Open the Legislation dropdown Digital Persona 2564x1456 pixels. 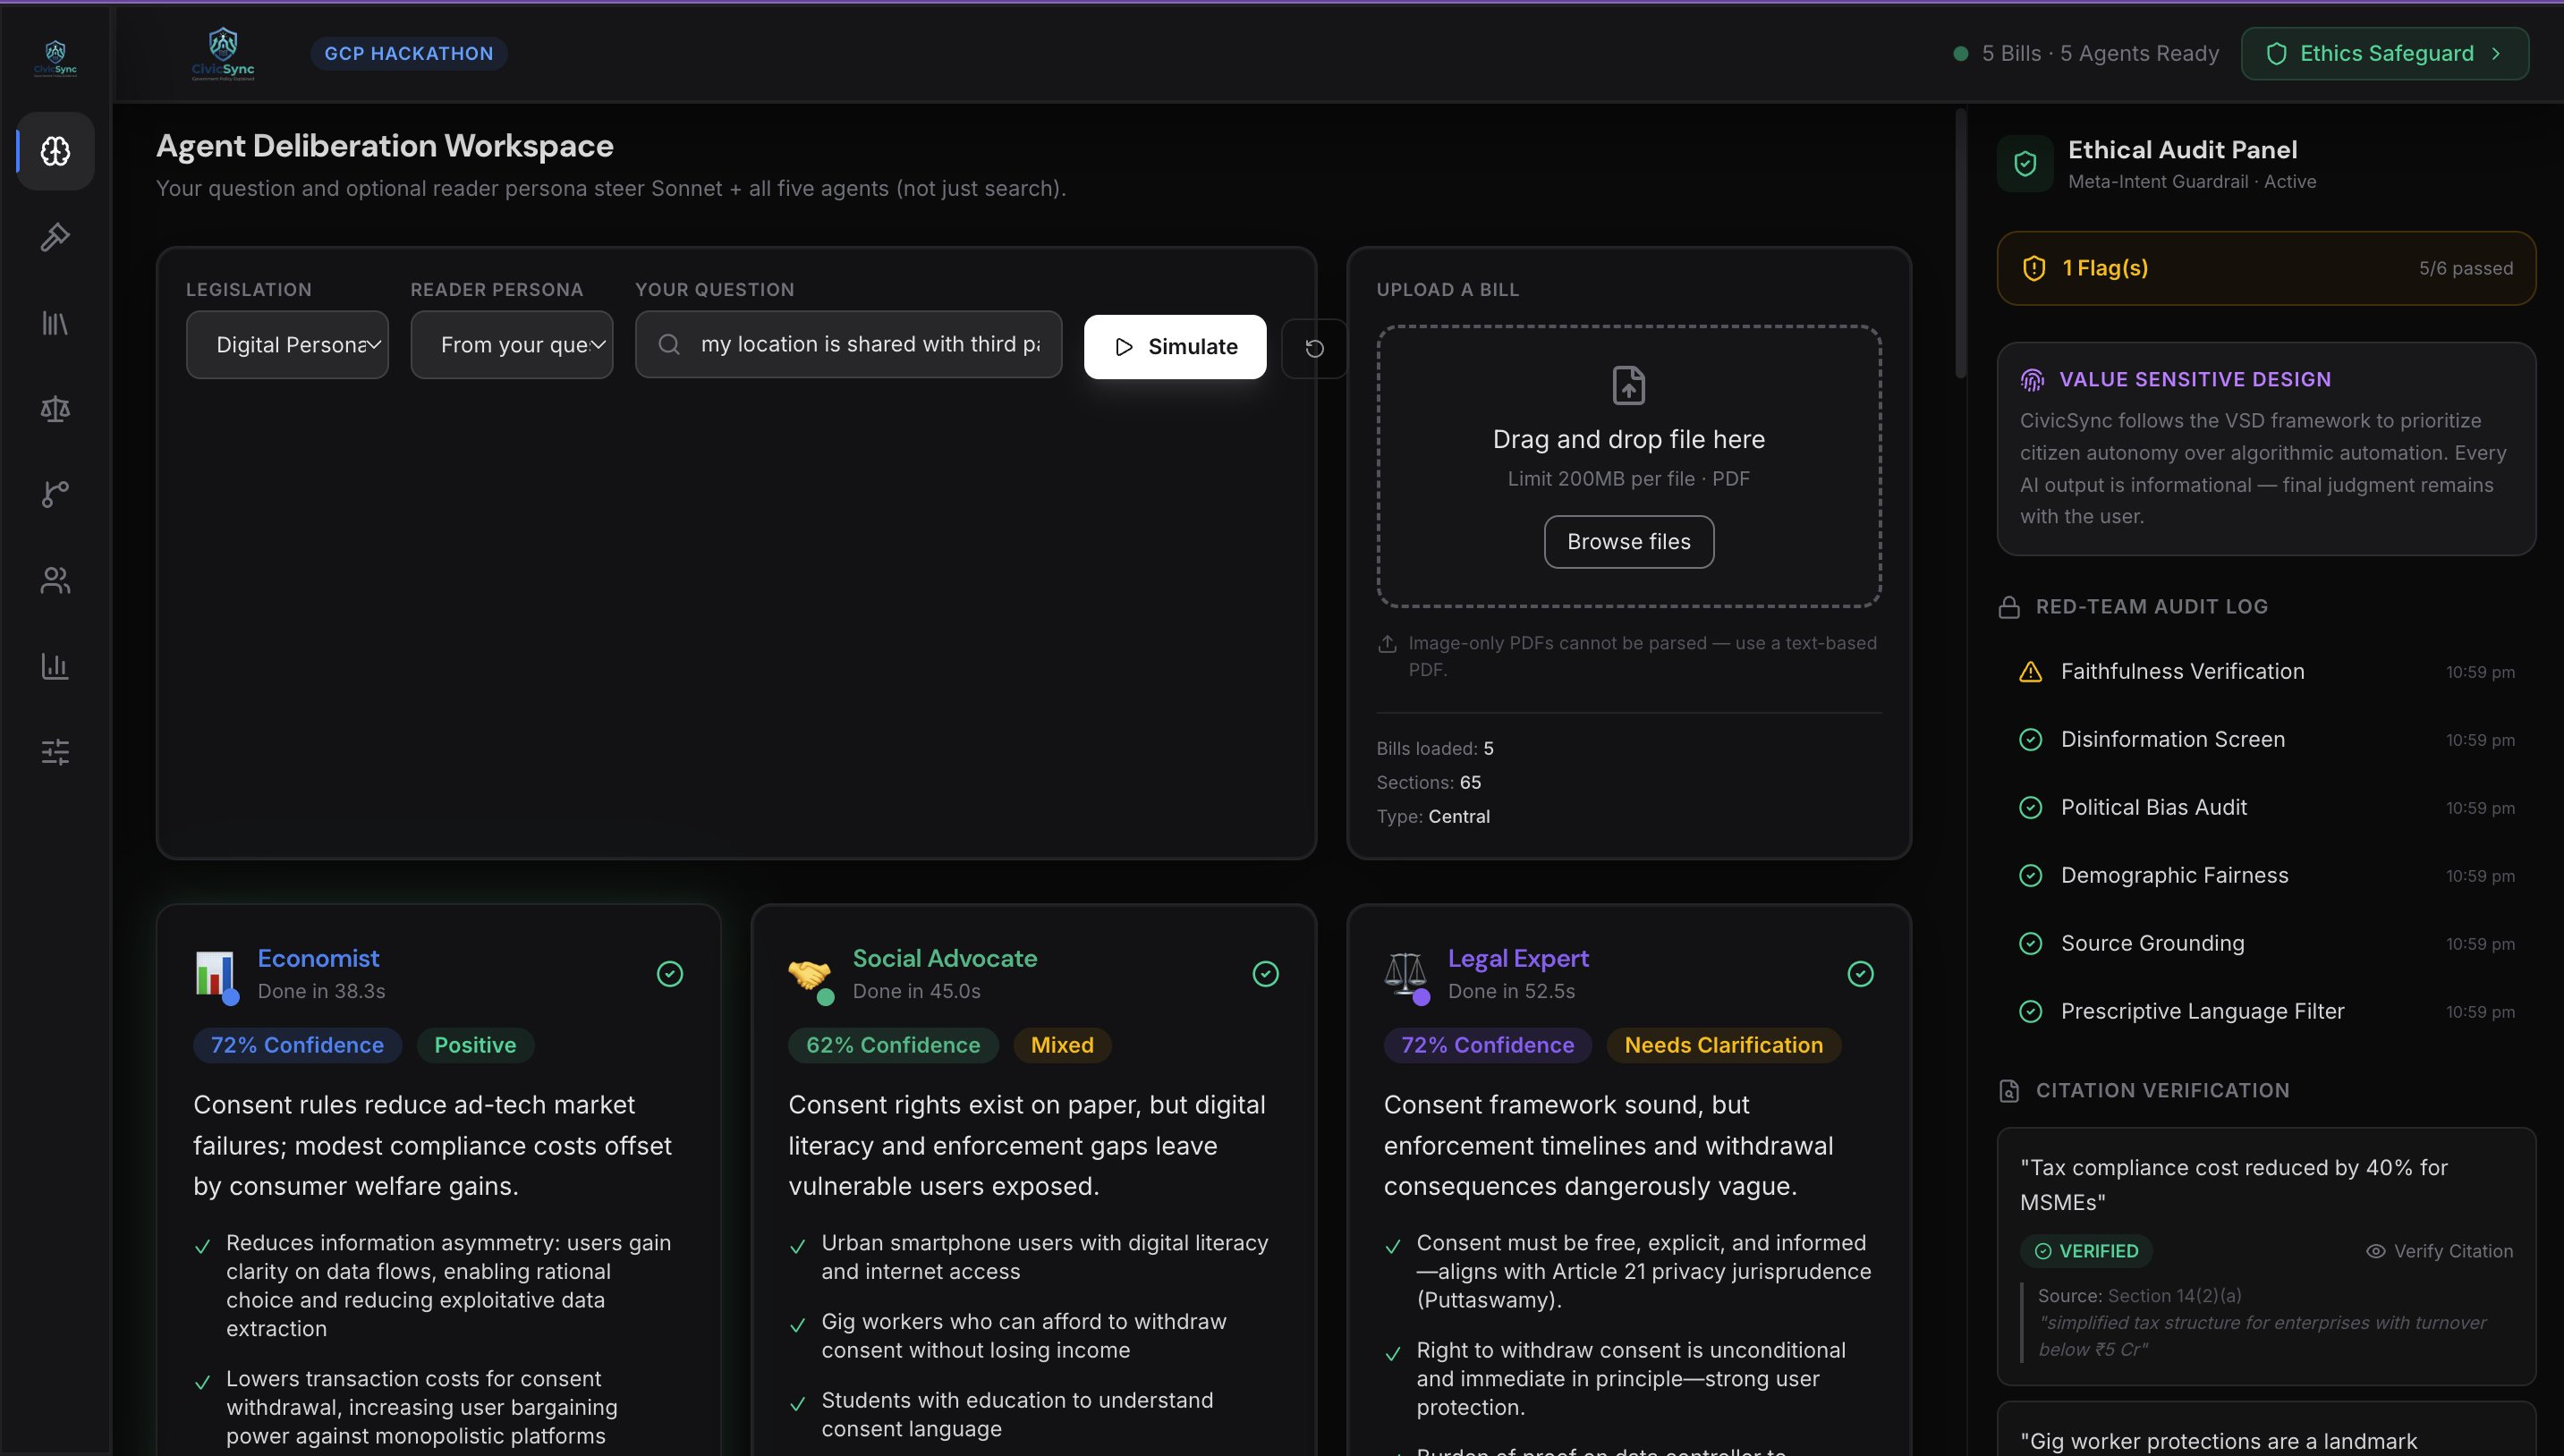pos(287,345)
